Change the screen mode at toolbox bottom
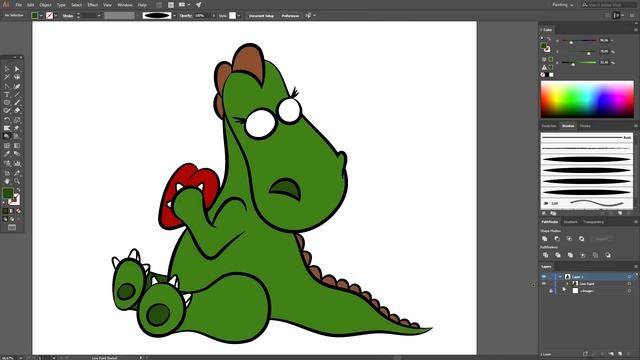Image resolution: width=640 pixels, height=360 pixels. coord(12,227)
